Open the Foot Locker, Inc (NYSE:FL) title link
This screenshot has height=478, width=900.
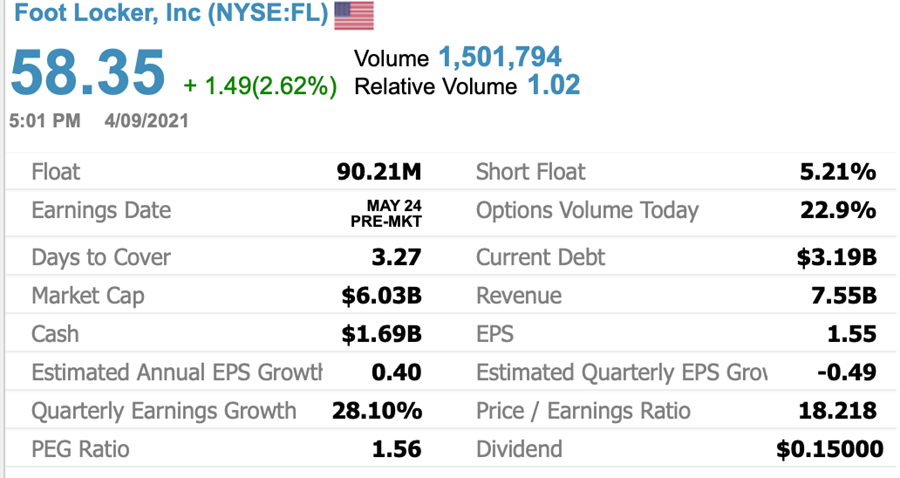tap(171, 14)
